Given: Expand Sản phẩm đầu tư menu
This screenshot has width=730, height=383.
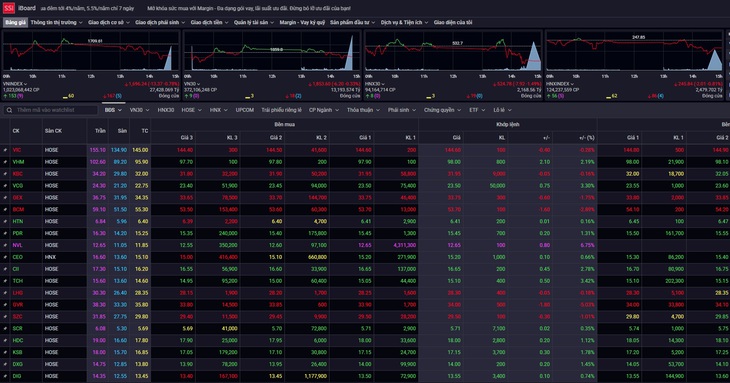Looking at the screenshot, I should tap(352, 22).
